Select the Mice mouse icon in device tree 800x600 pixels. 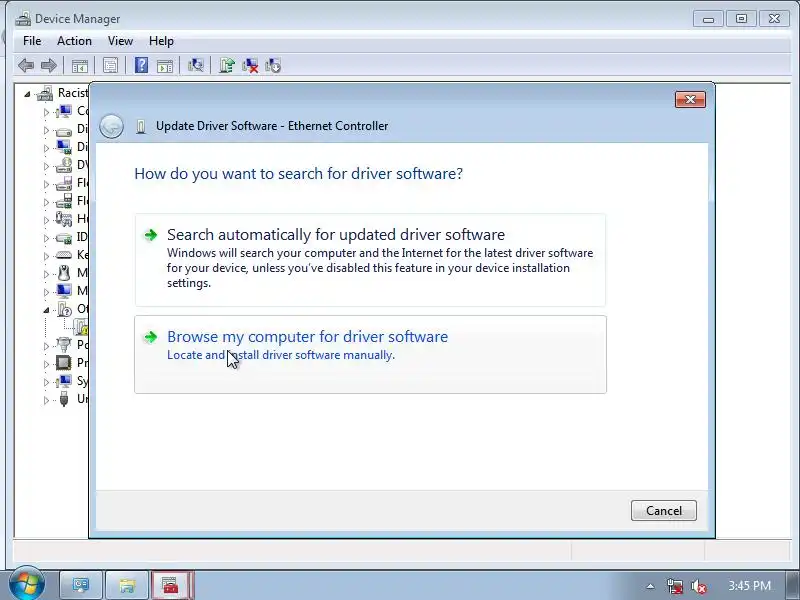click(x=64, y=273)
